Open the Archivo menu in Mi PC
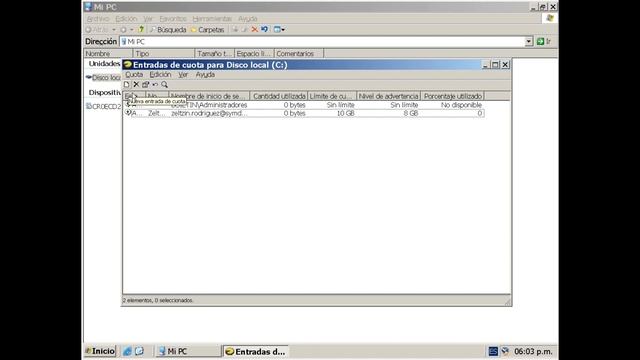The width and height of the screenshot is (640, 360). point(98,19)
